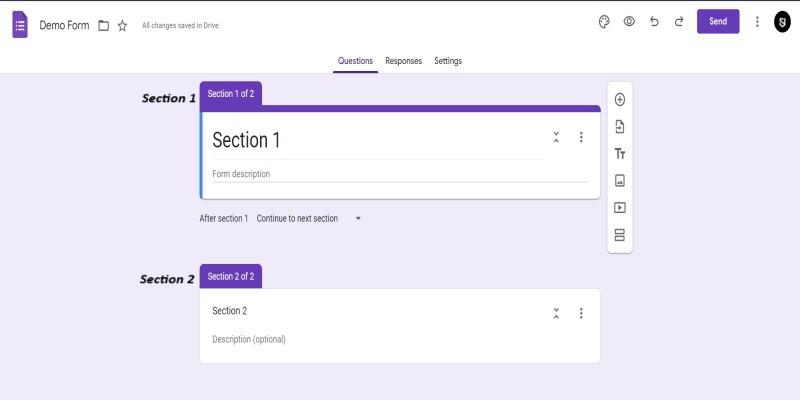
Task: Preview the form with eye icon
Action: pos(629,21)
